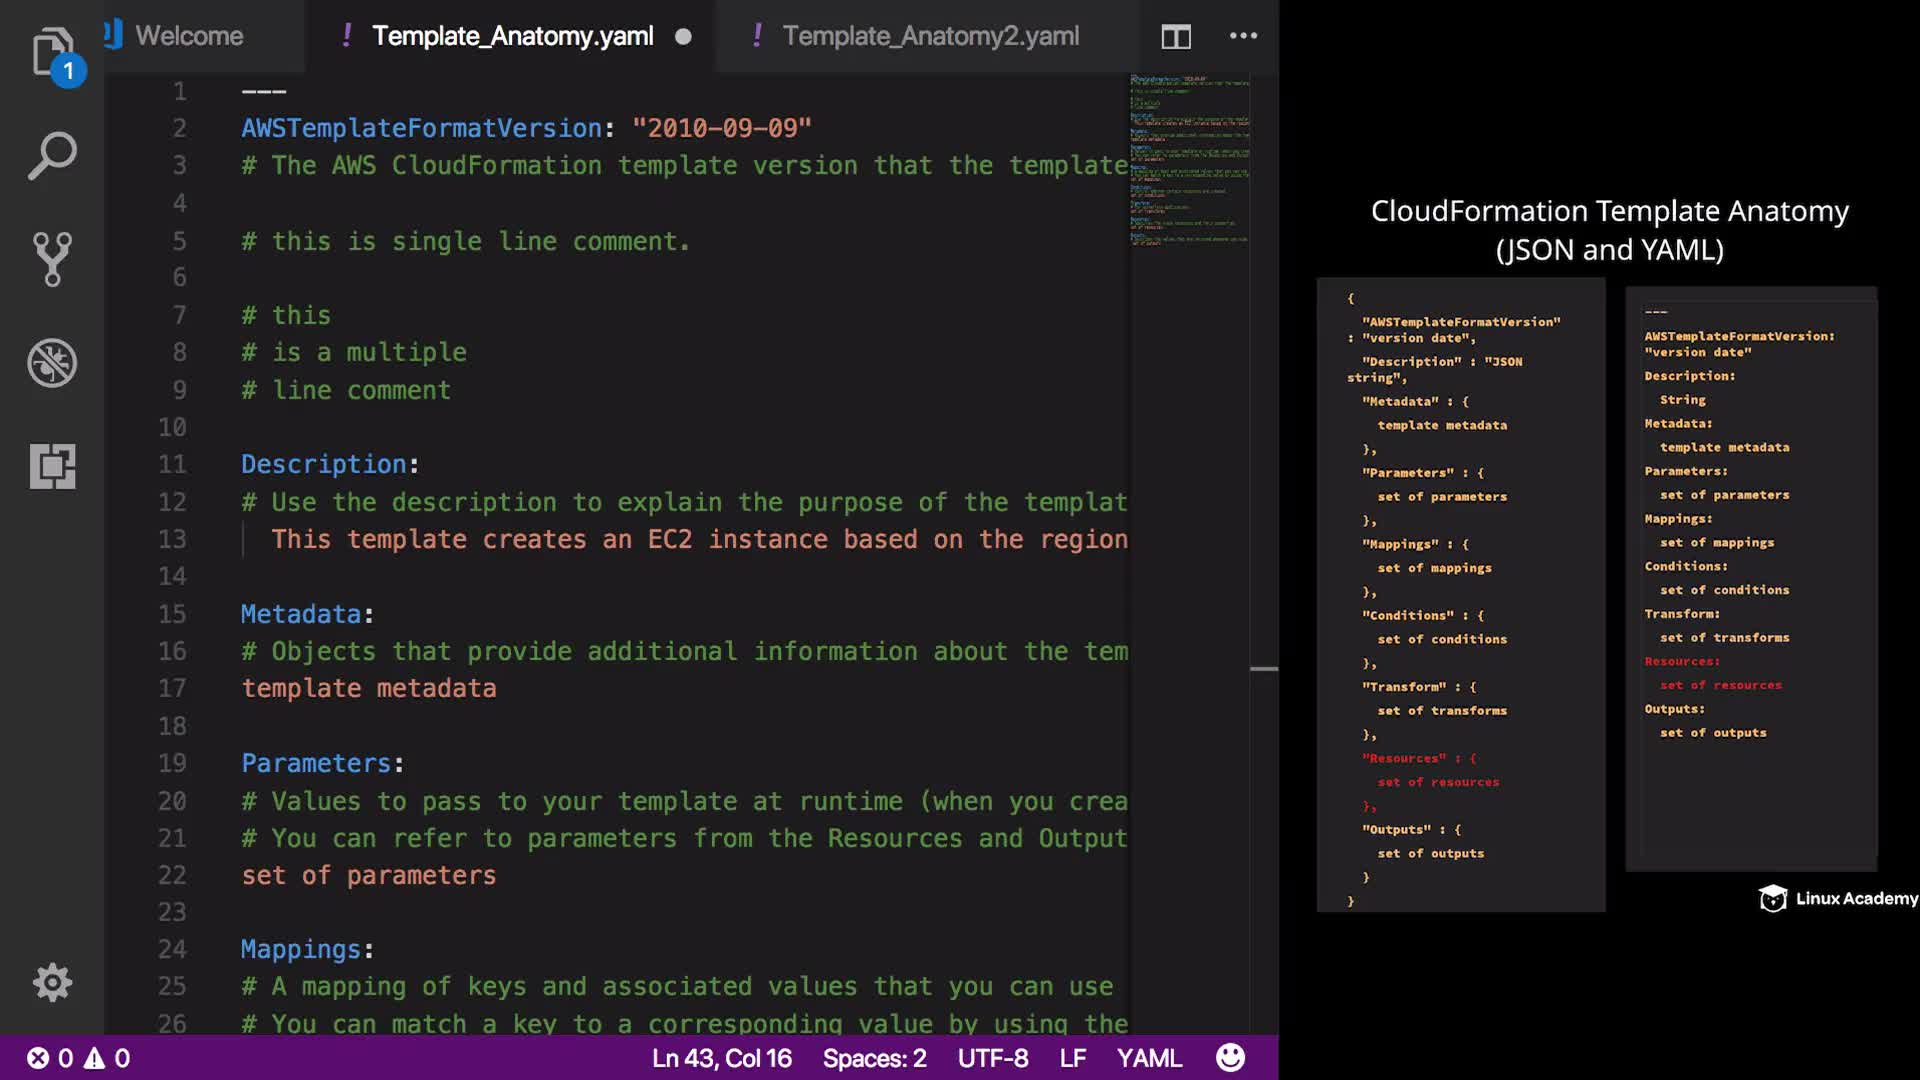1920x1080 pixels.
Task: Open the Source Control icon
Action: [52, 260]
